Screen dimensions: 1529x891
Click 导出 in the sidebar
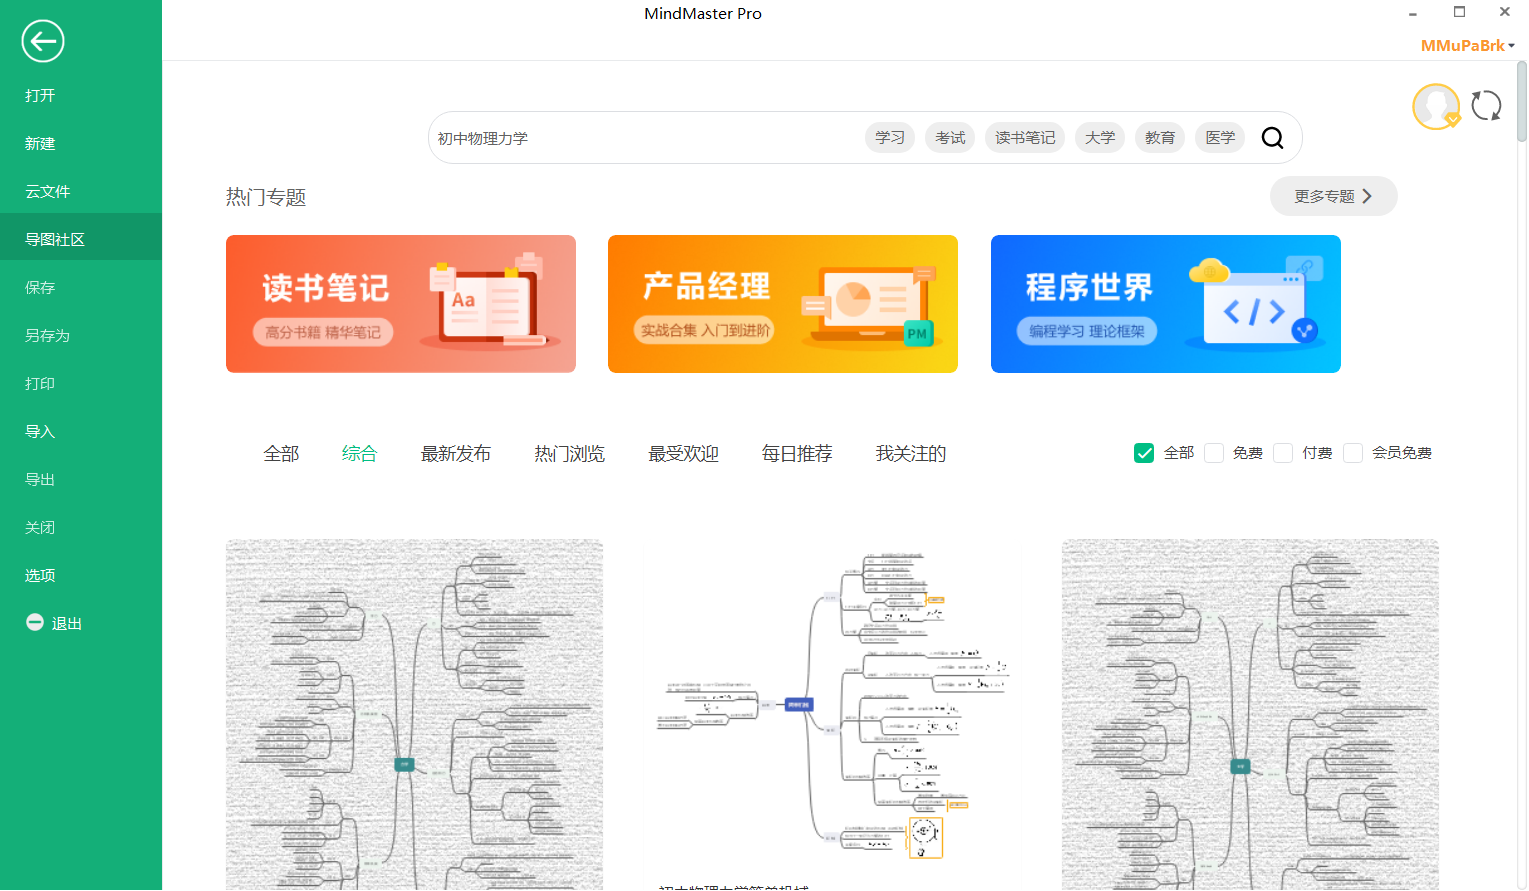[x=81, y=479]
